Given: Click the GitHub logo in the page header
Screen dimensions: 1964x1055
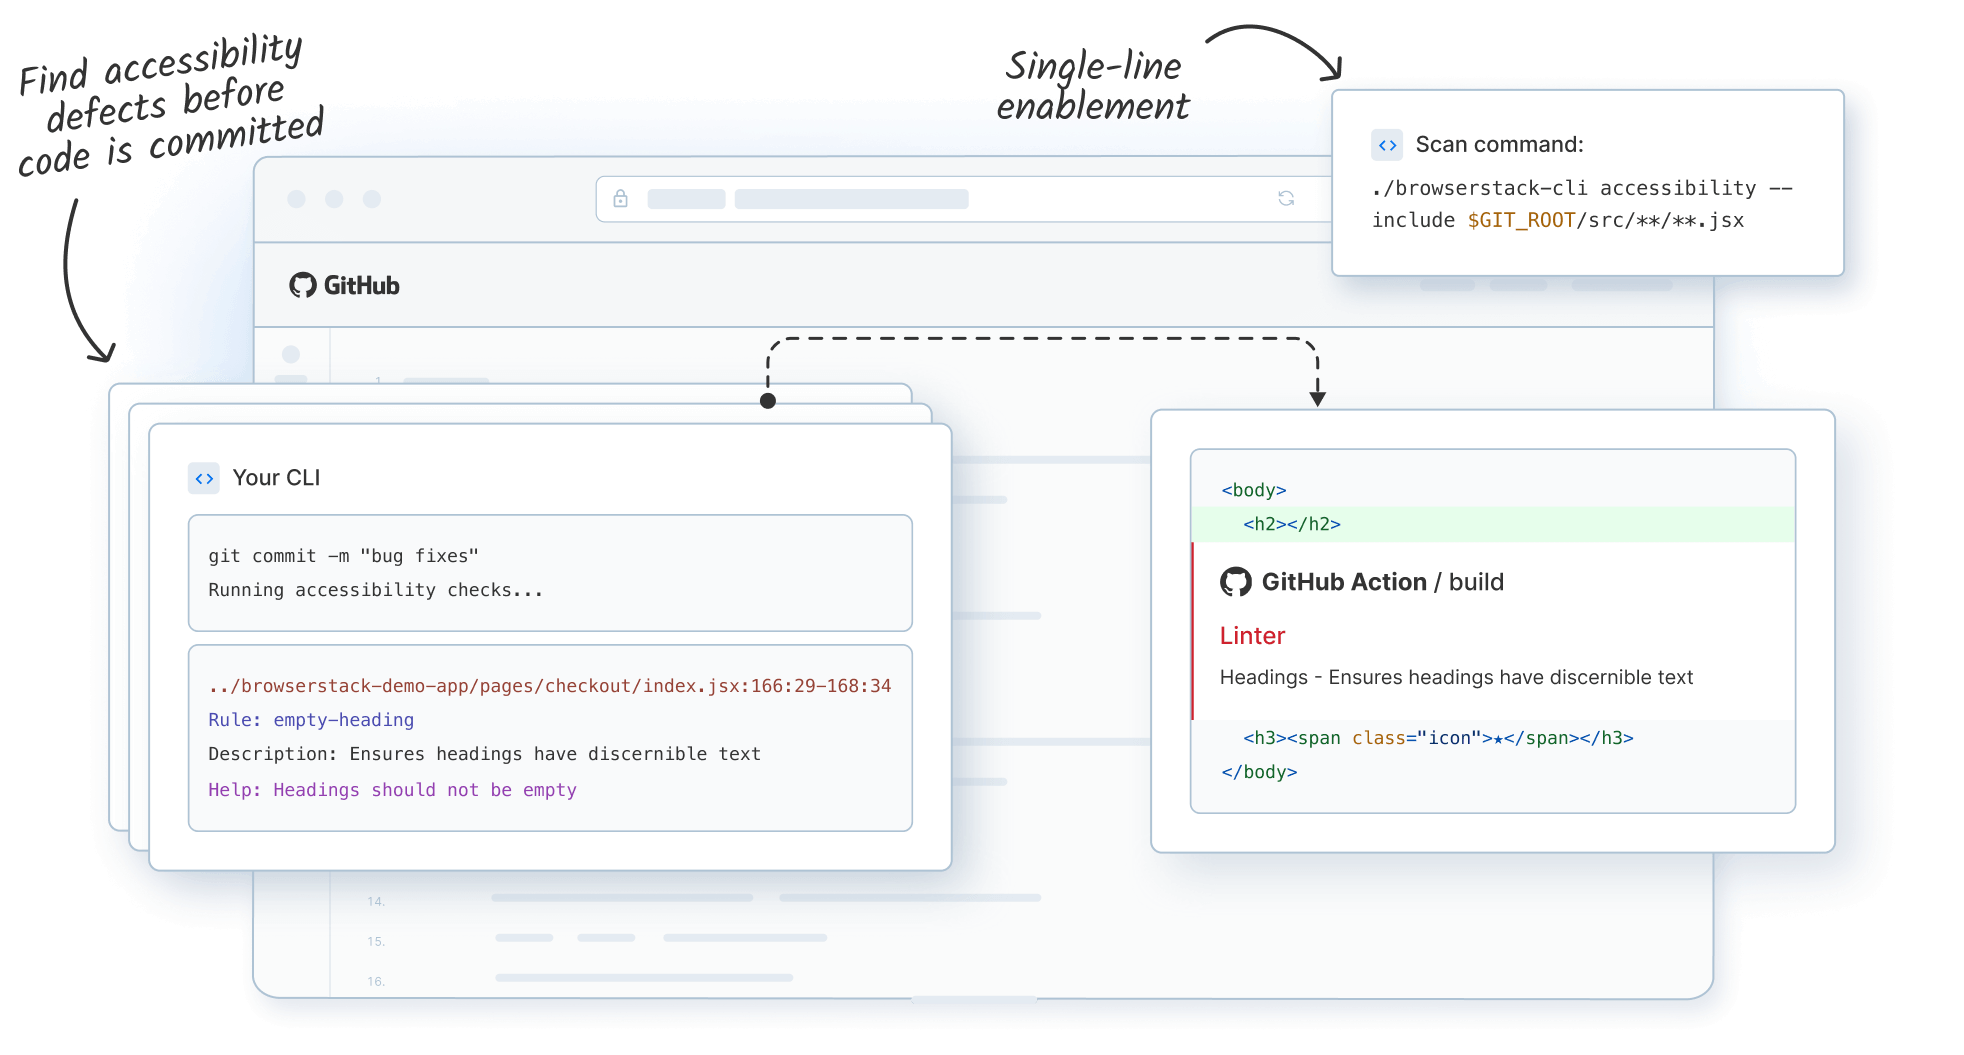Looking at the screenshot, I should pos(303,285).
